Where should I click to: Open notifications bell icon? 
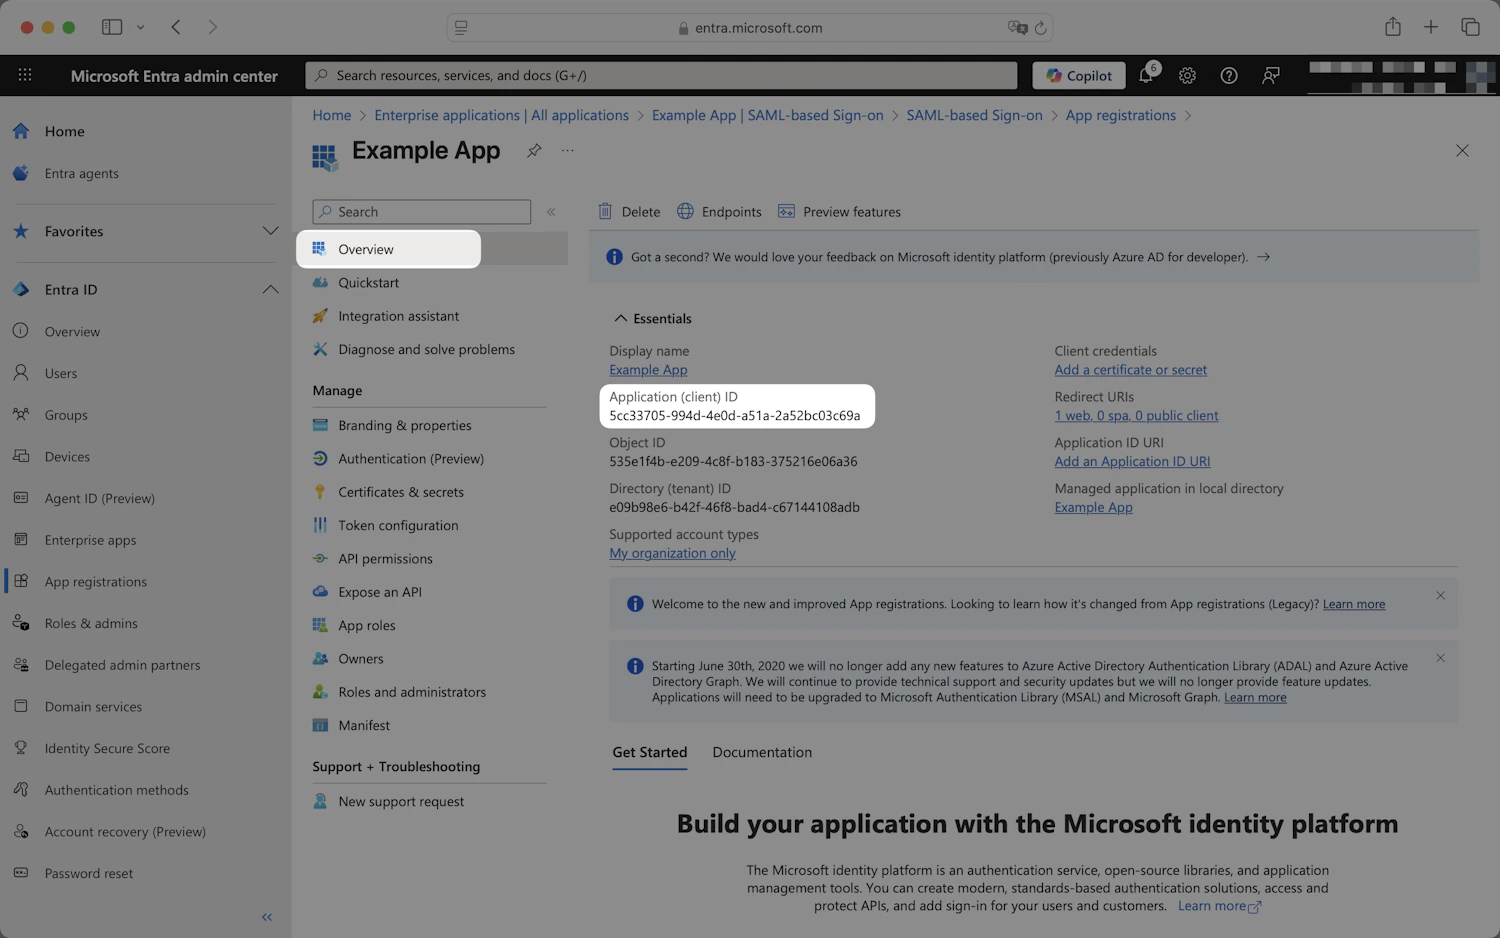click(x=1146, y=75)
